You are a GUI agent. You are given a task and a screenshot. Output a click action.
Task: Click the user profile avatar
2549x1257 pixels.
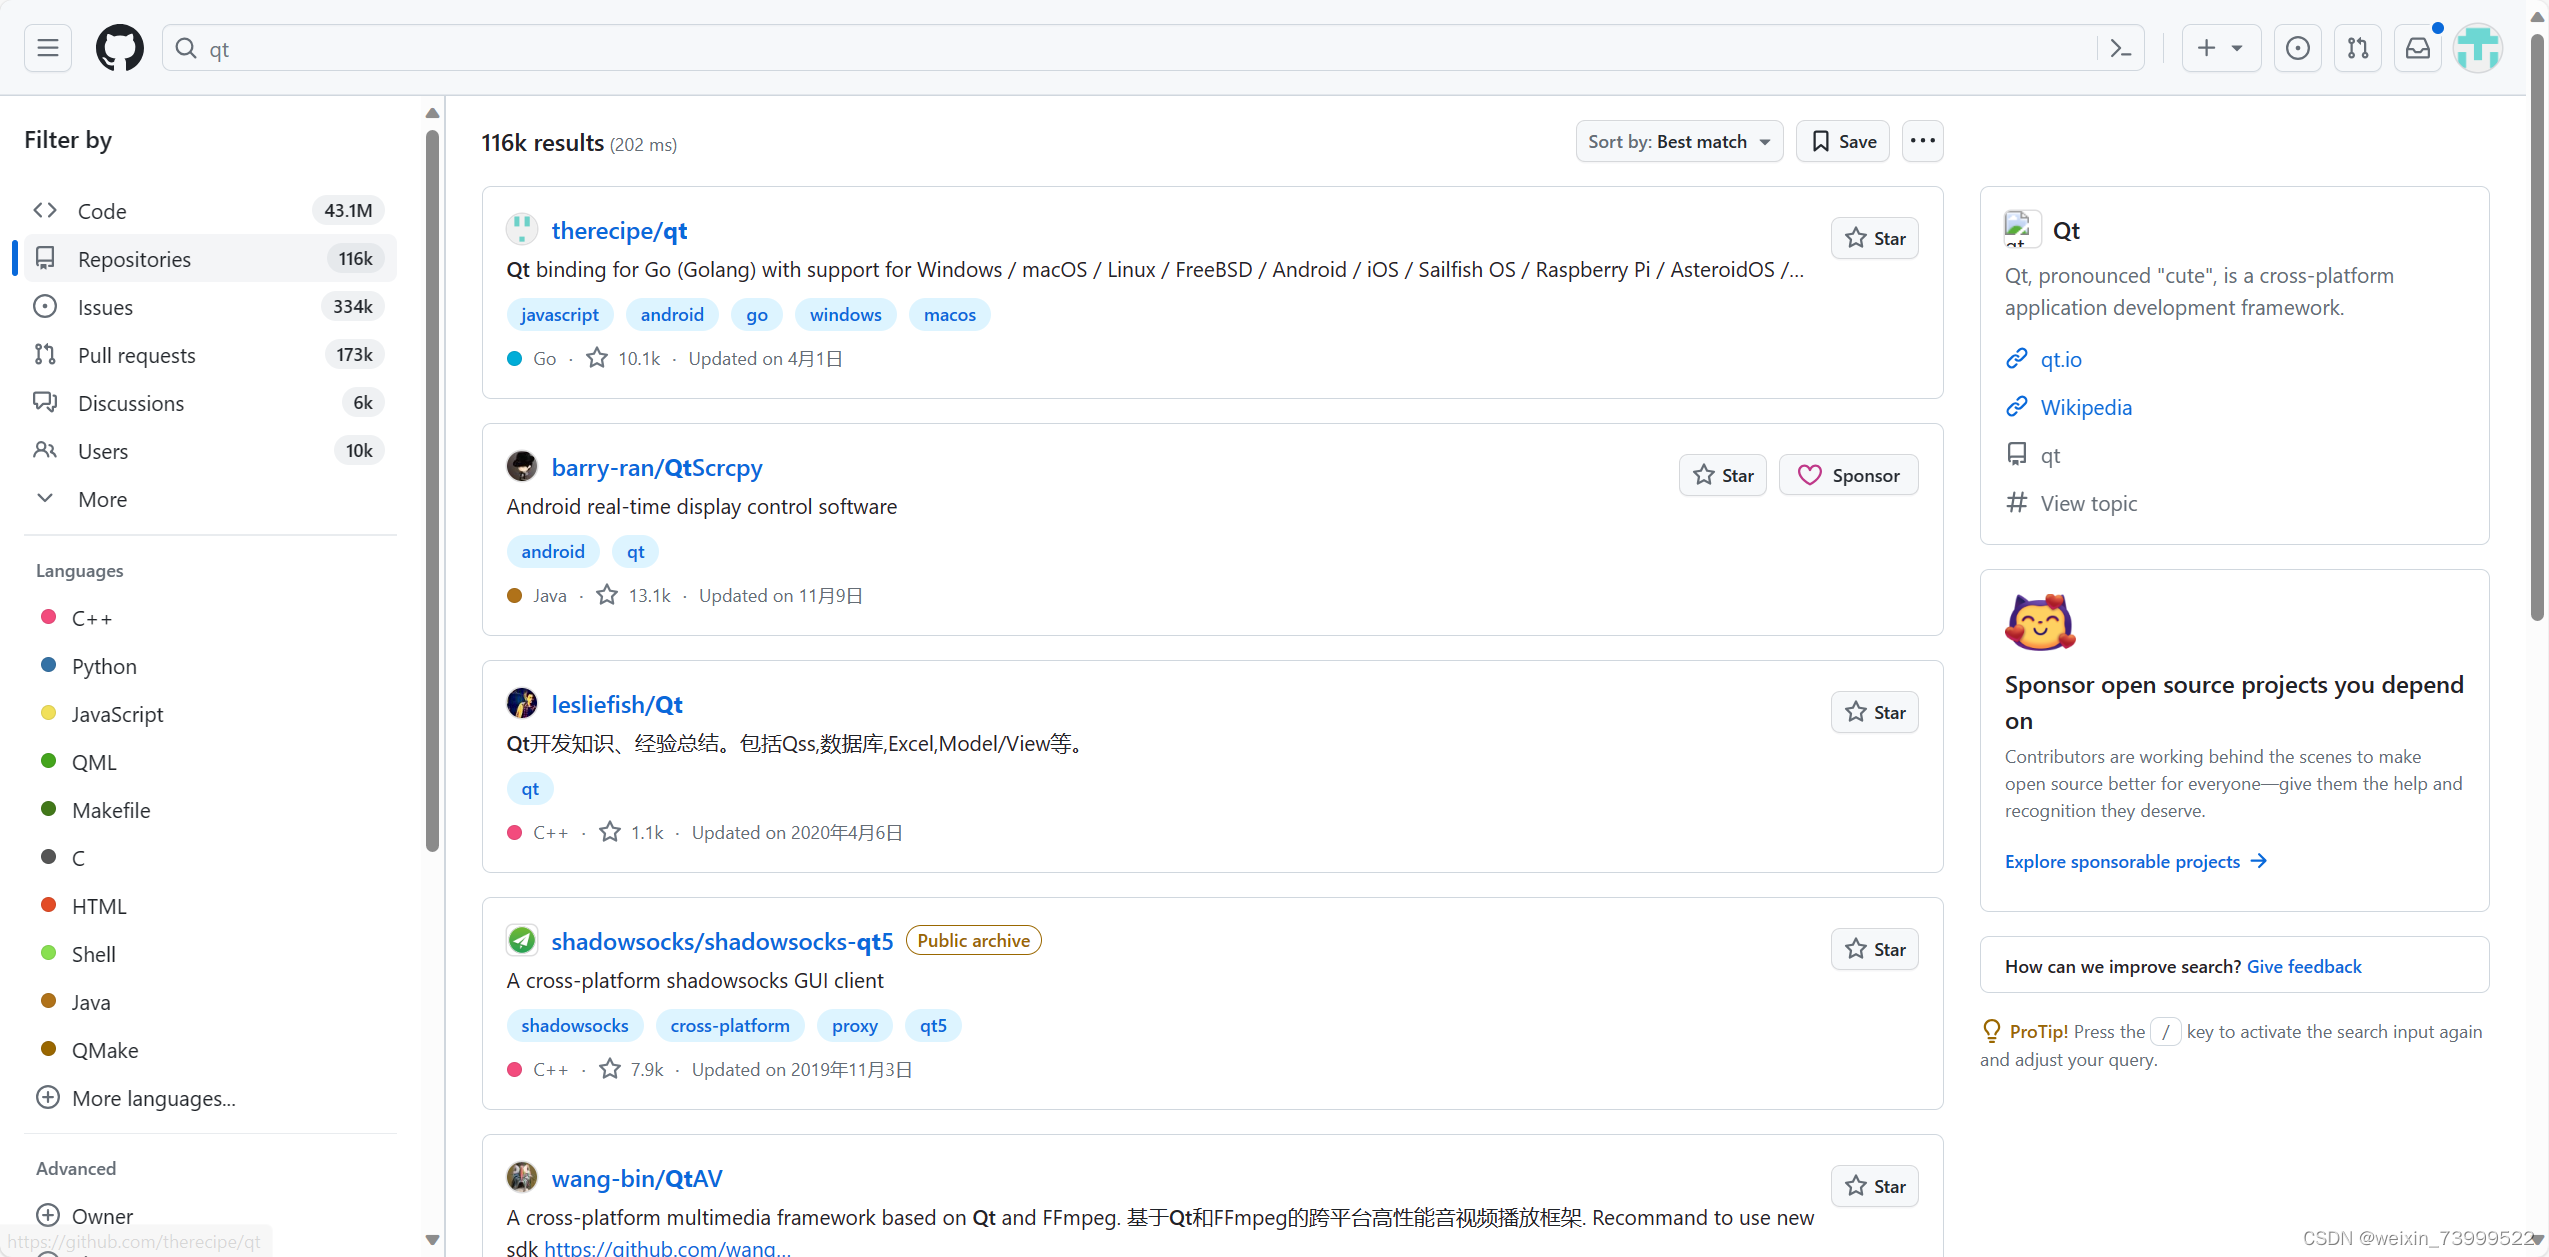(x=2478, y=48)
